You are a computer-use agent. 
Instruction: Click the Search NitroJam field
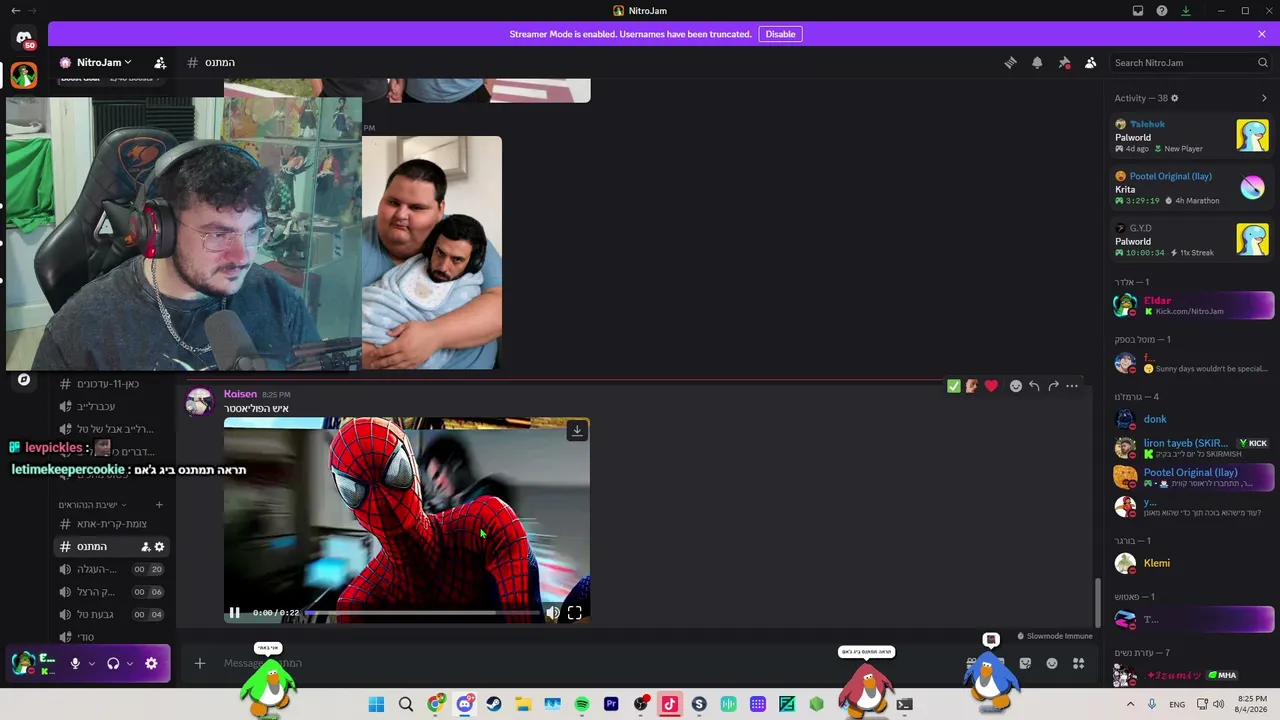click(1191, 62)
